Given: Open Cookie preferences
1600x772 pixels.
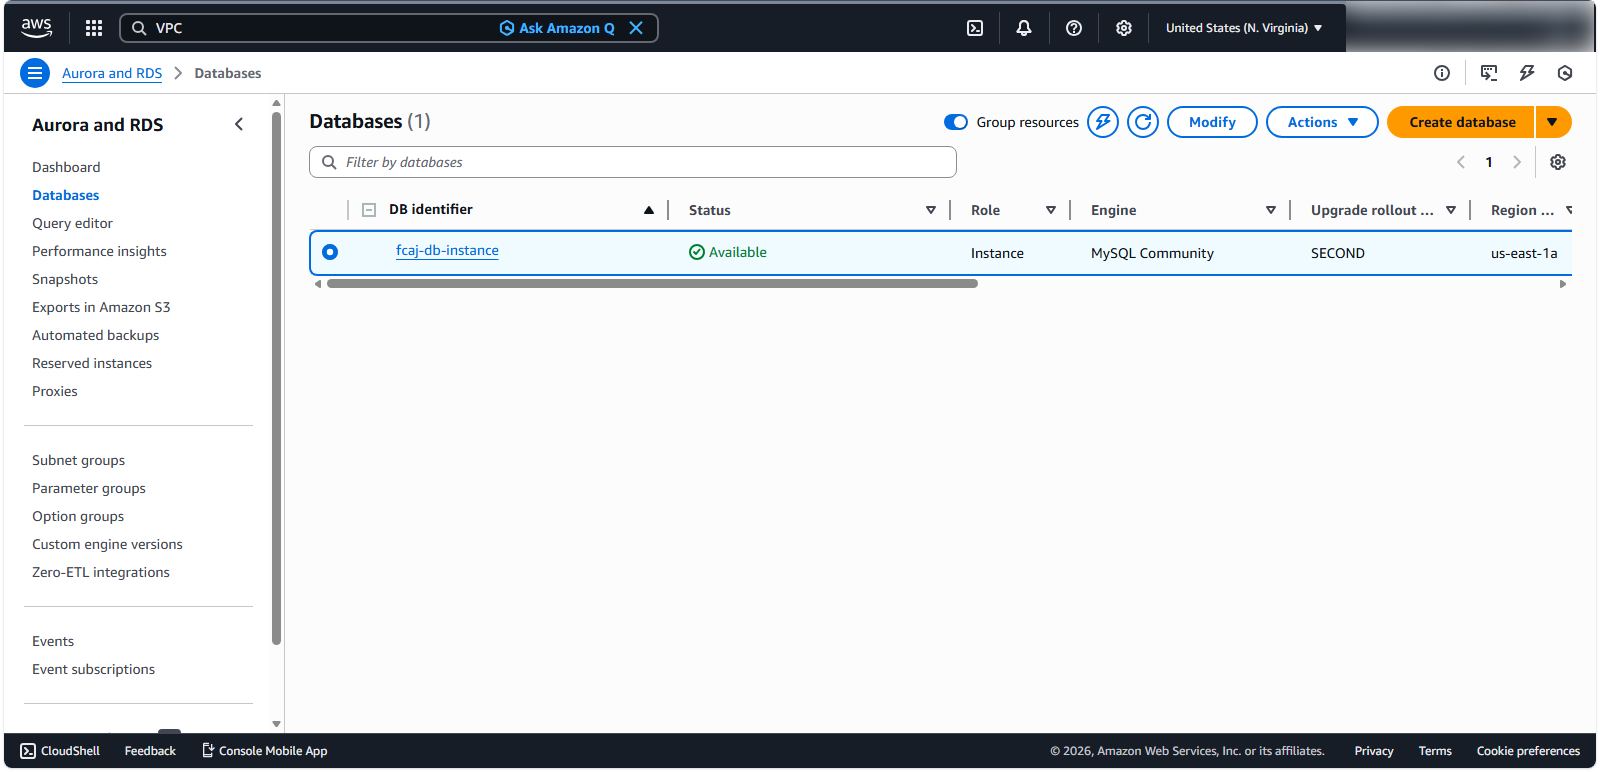Looking at the screenshot, I should 1528,751.
